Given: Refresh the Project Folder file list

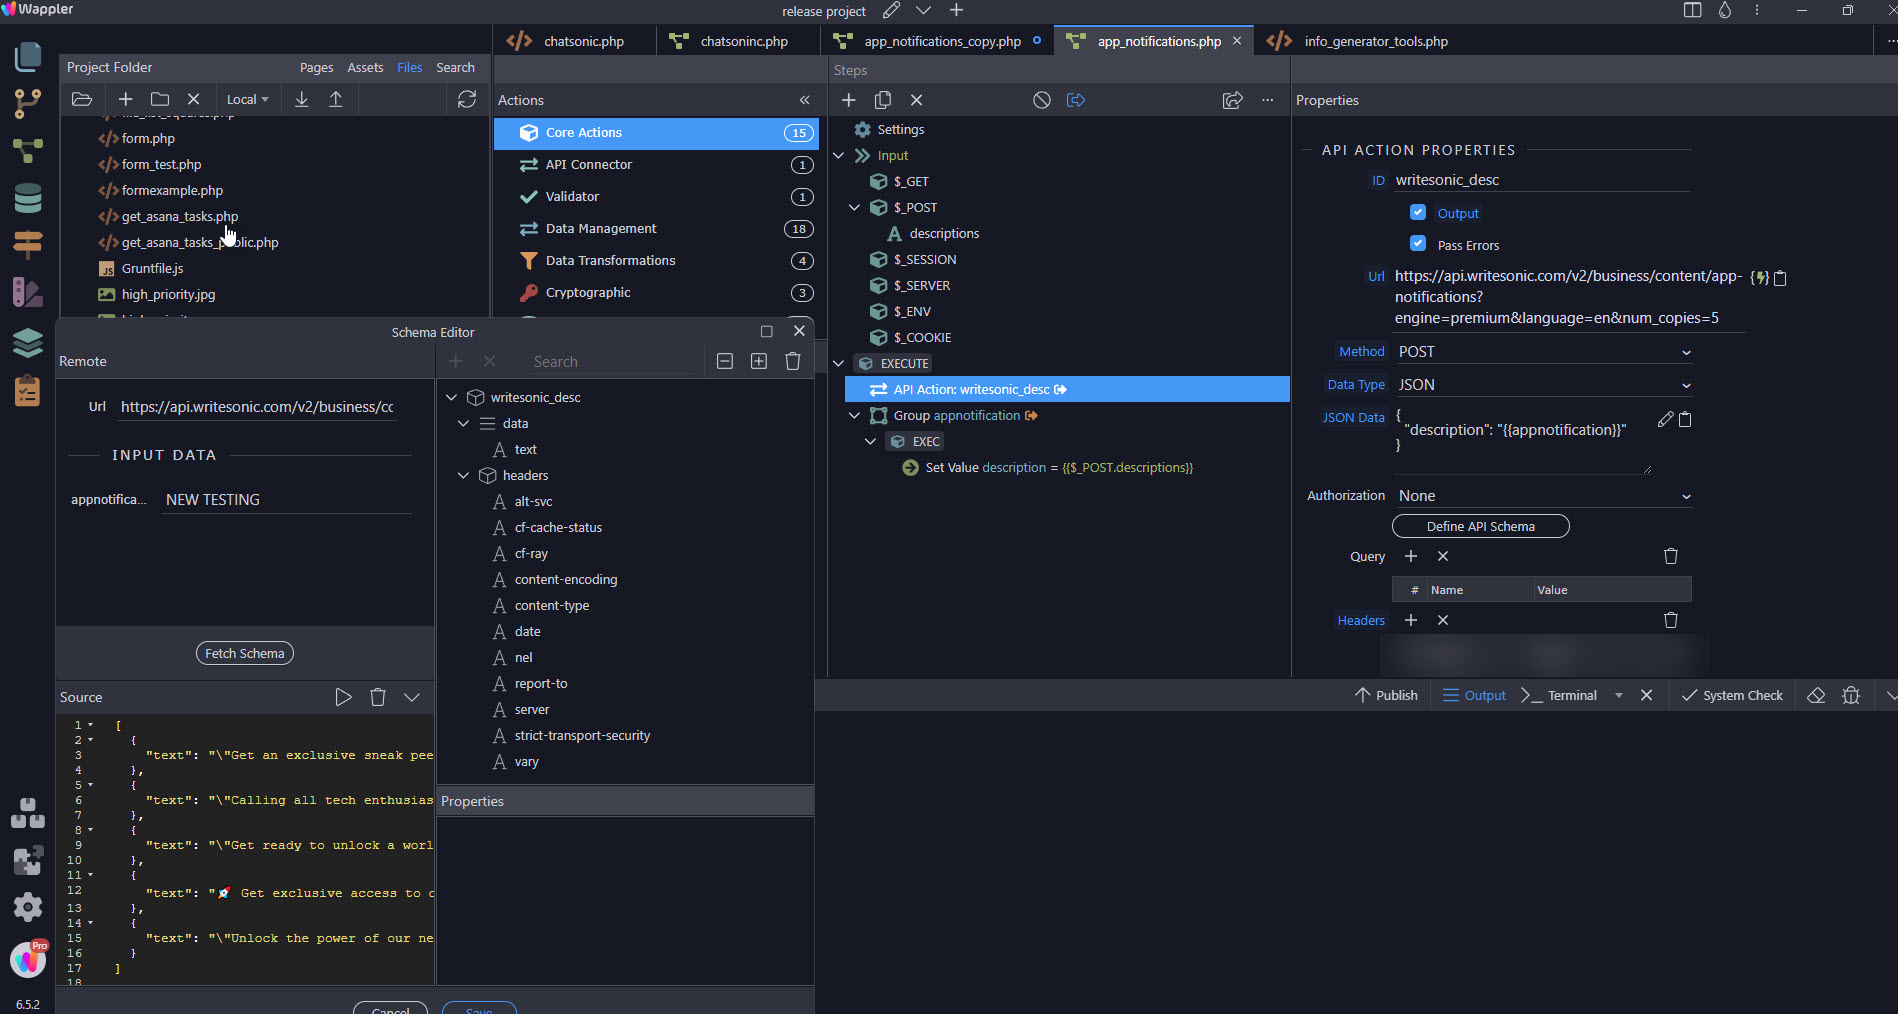Looking at the screenshot, I should [467, 100].
